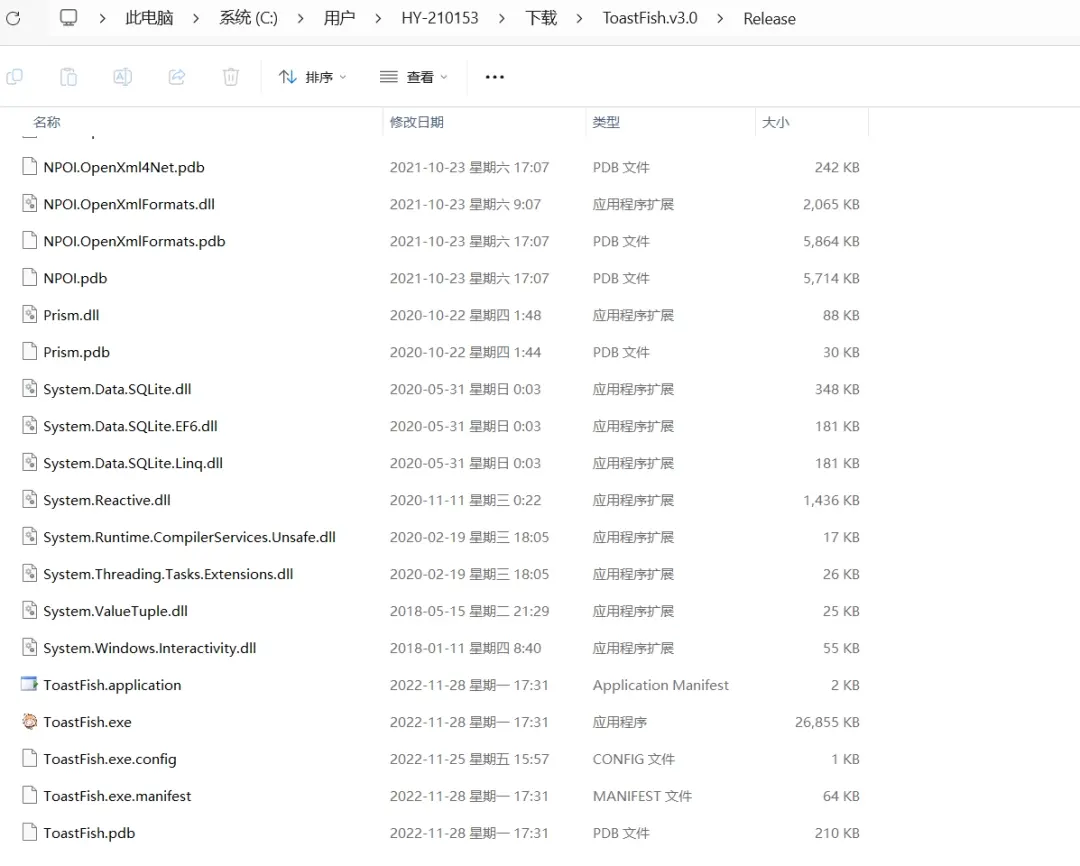
Task: Click the Prism.pdb file icon
Action: [x=30, y=351]
